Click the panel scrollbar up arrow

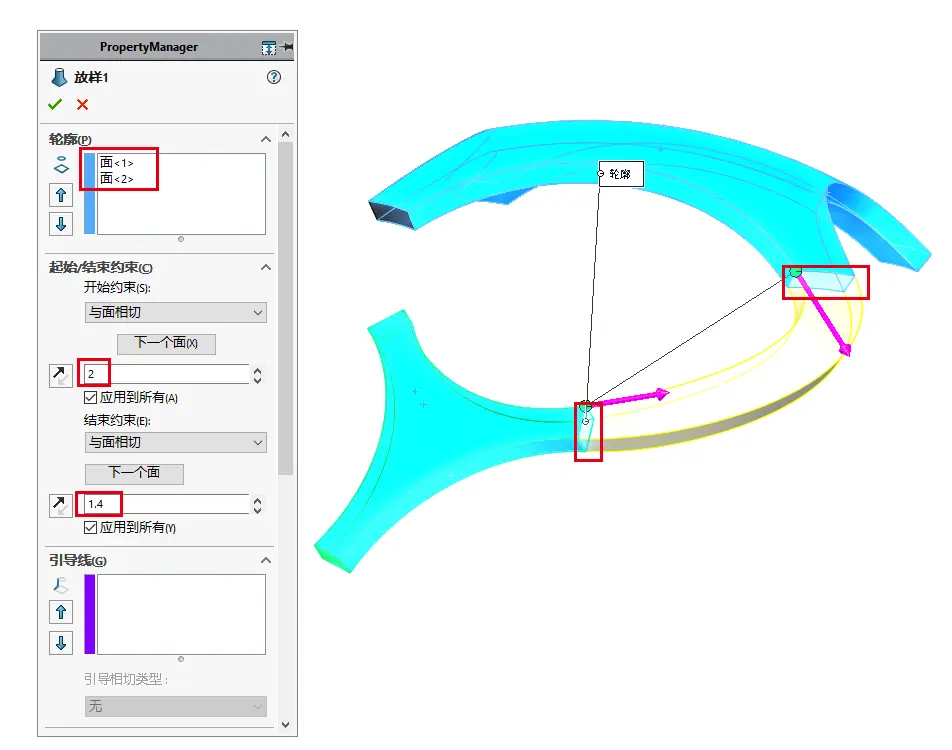(x=285, y=134)
